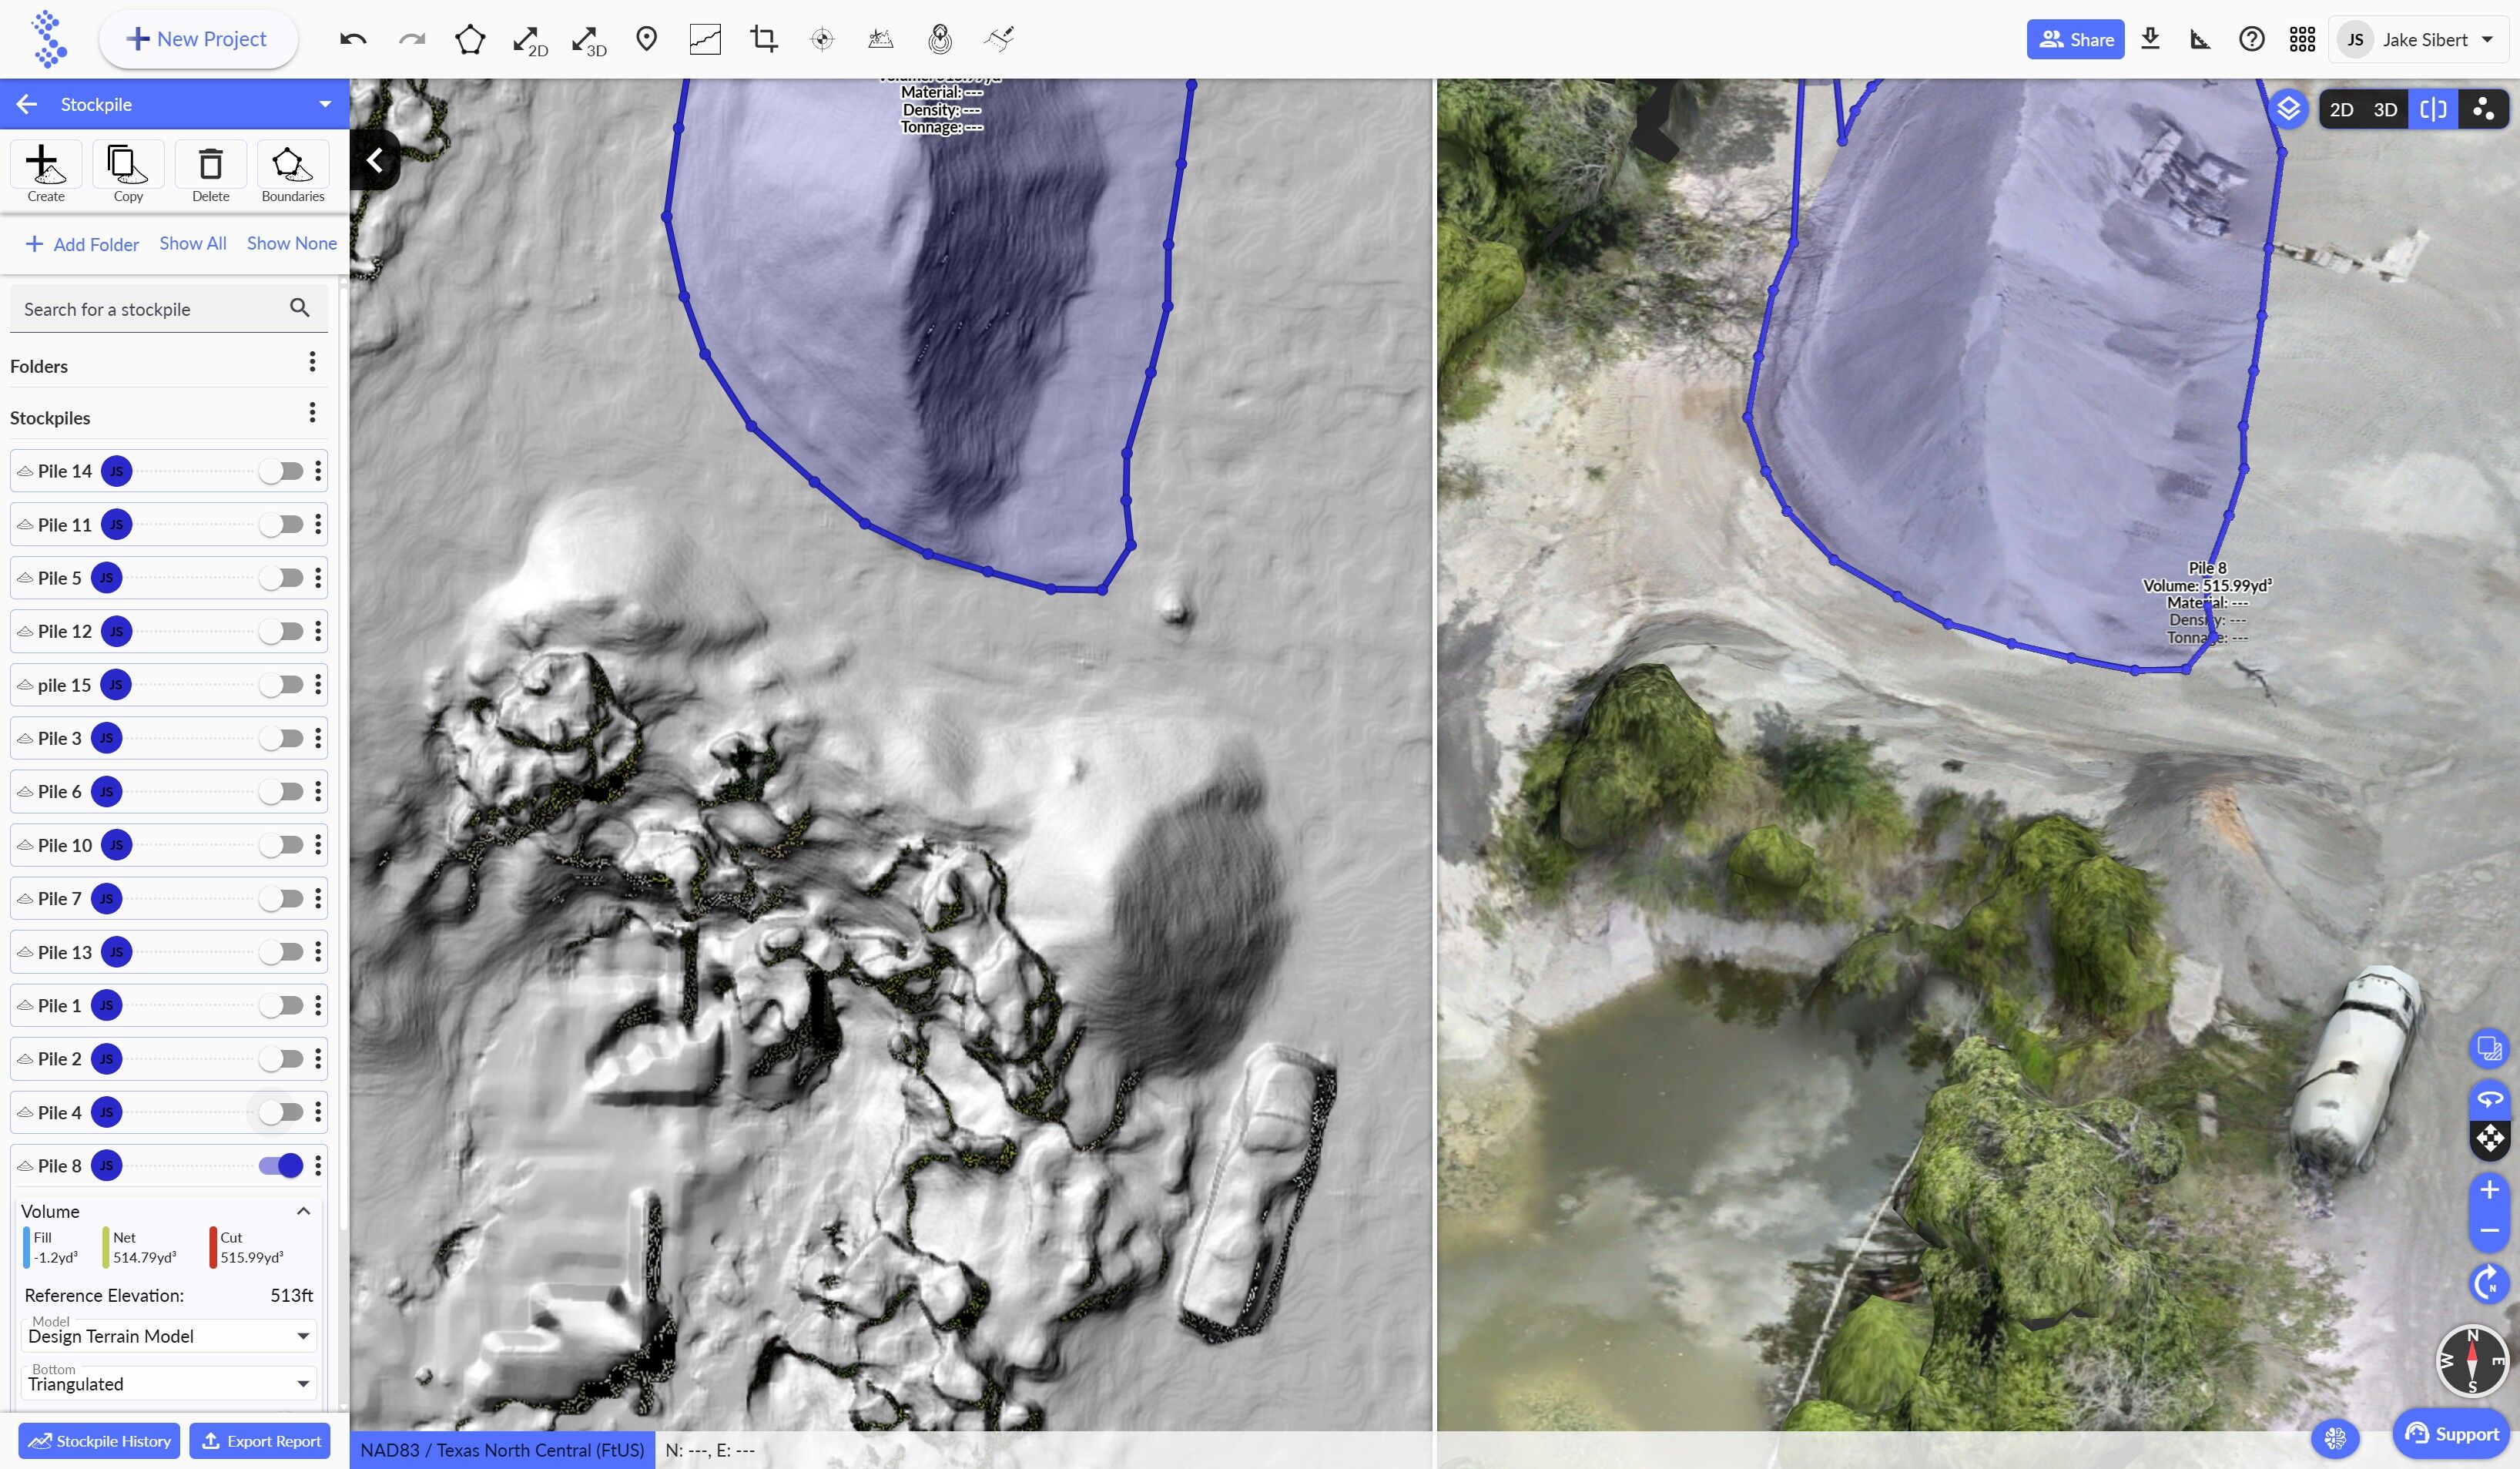Screen dimensions: 2520x1469
Task: Click the contour pile toolbar icon
Action: click(x=940, y=39)
